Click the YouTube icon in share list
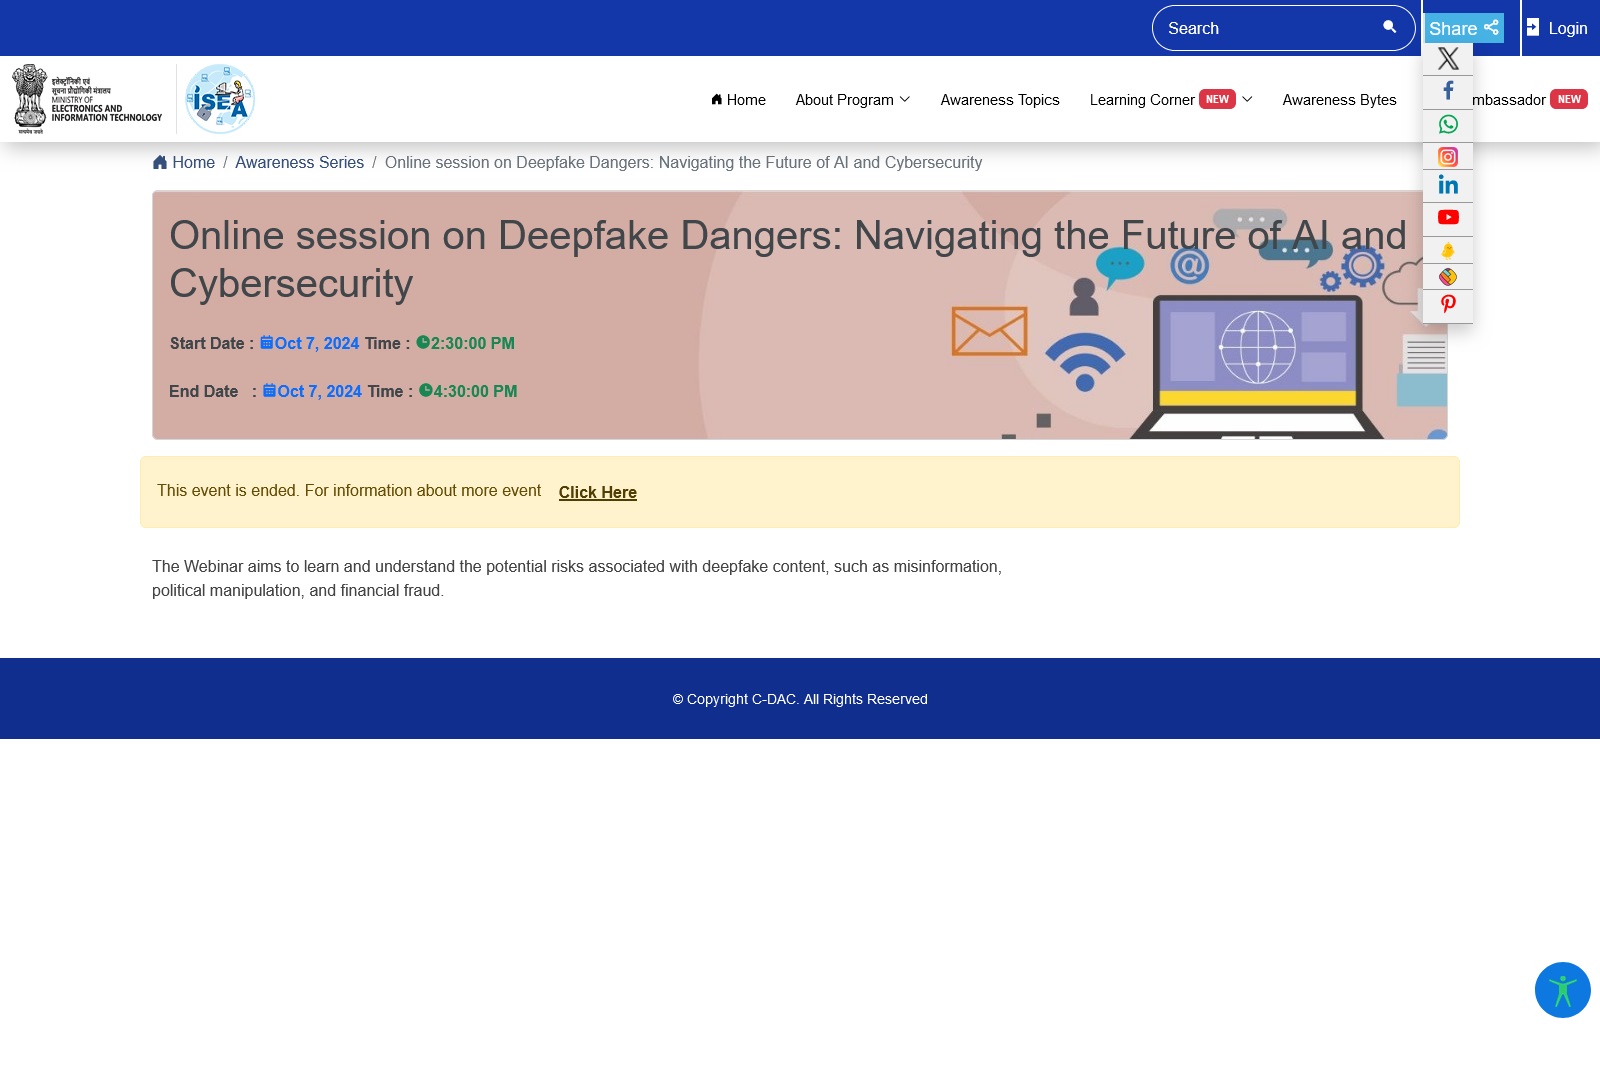The height and width of the screenshot is (1075, 1600). coord(1447,217)
